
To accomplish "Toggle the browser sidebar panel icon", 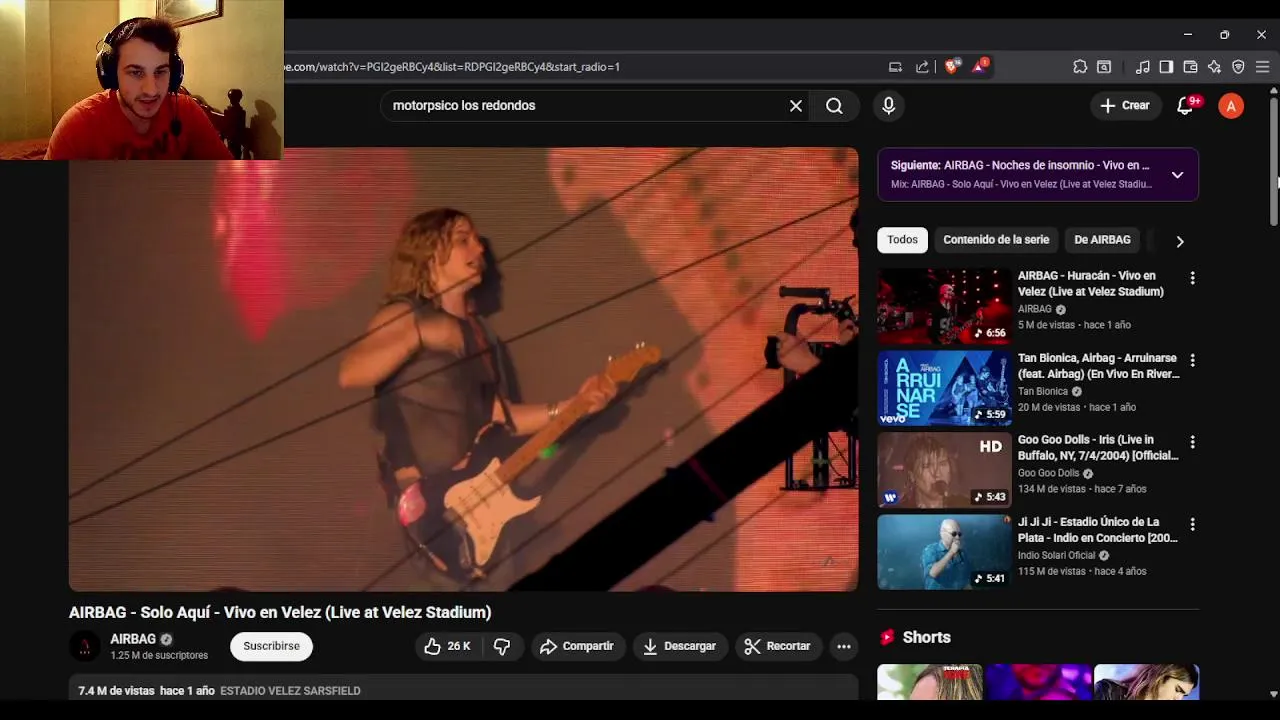I will 1166,67.
